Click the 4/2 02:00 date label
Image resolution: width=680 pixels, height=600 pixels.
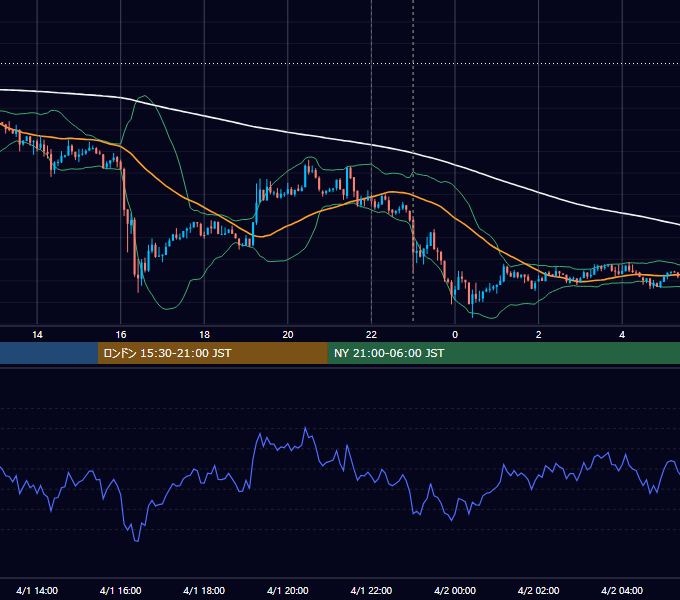click(x=538, y=591)
